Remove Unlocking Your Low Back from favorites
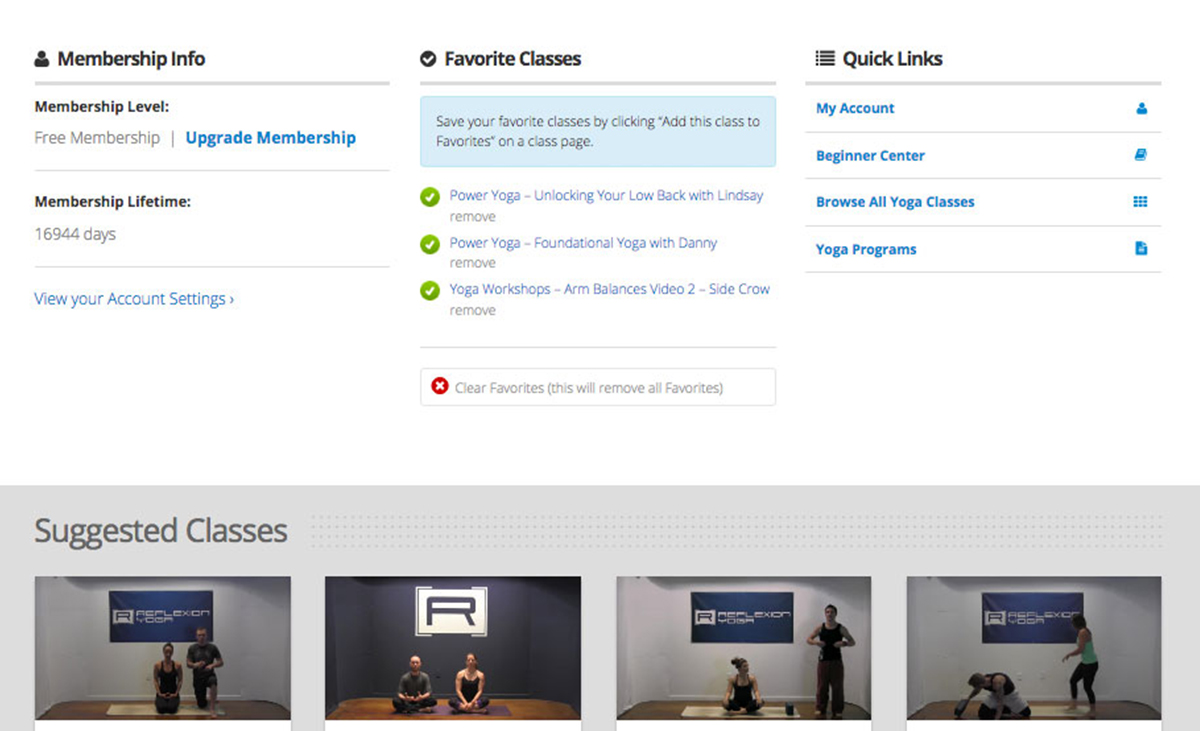Viewport: 1200px width, 731px height. point(472,216)
